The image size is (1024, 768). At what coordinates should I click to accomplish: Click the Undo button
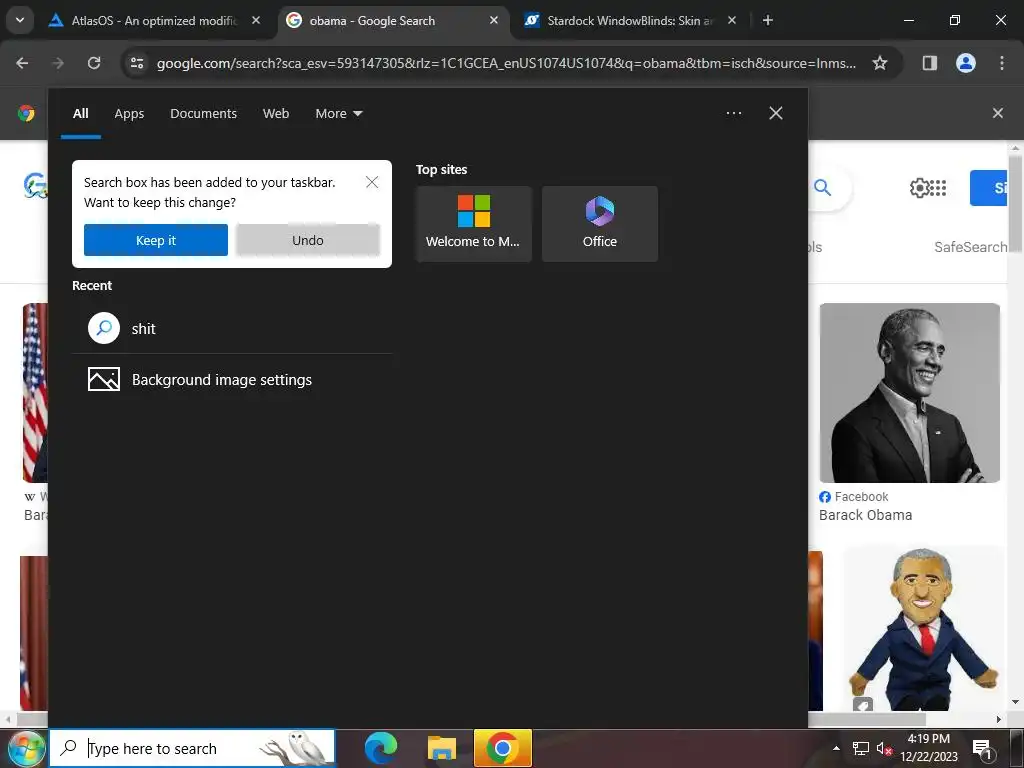click(x=308, y=240)
